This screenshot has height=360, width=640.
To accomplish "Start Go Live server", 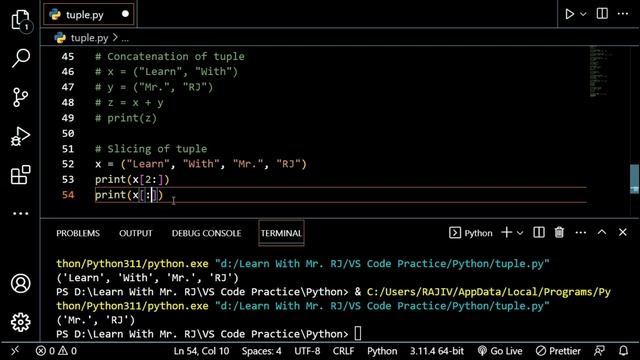I will (x=500, y=351).
